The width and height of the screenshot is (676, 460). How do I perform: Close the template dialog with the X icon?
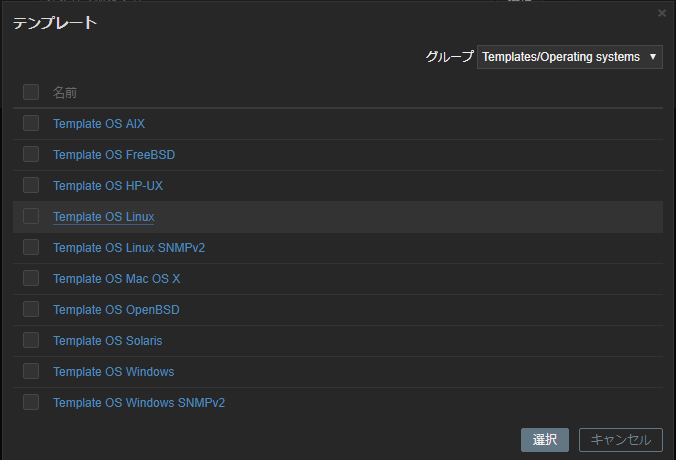[x=661, y=13]
